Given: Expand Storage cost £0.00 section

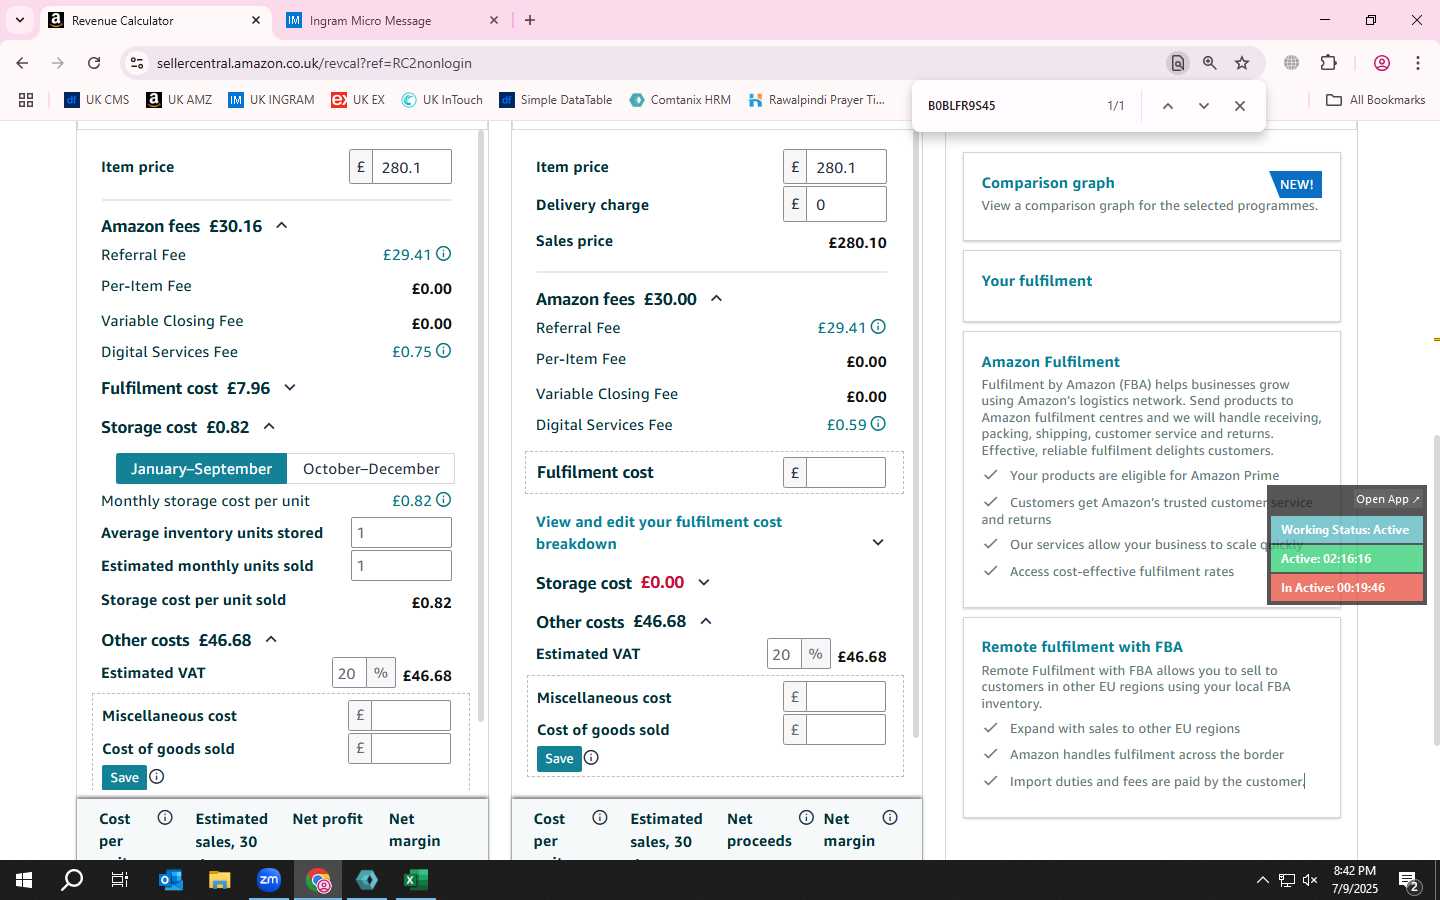Looking at the screenshot, I should point(704,582).
